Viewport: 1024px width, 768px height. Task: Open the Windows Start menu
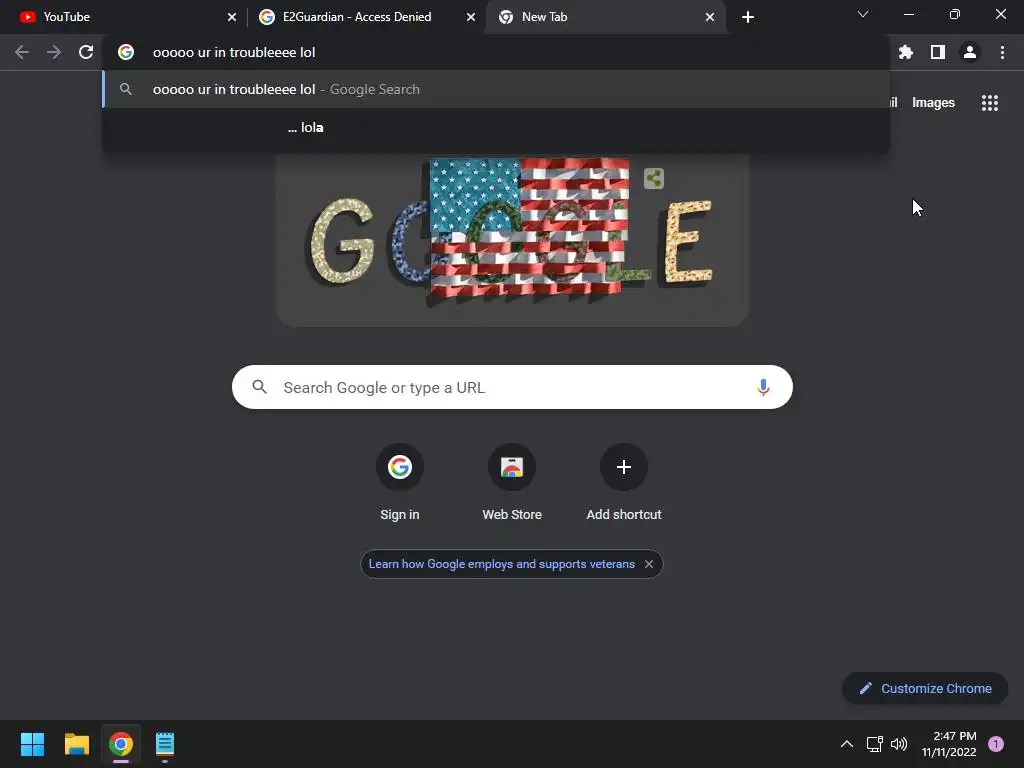click(32, 744)
